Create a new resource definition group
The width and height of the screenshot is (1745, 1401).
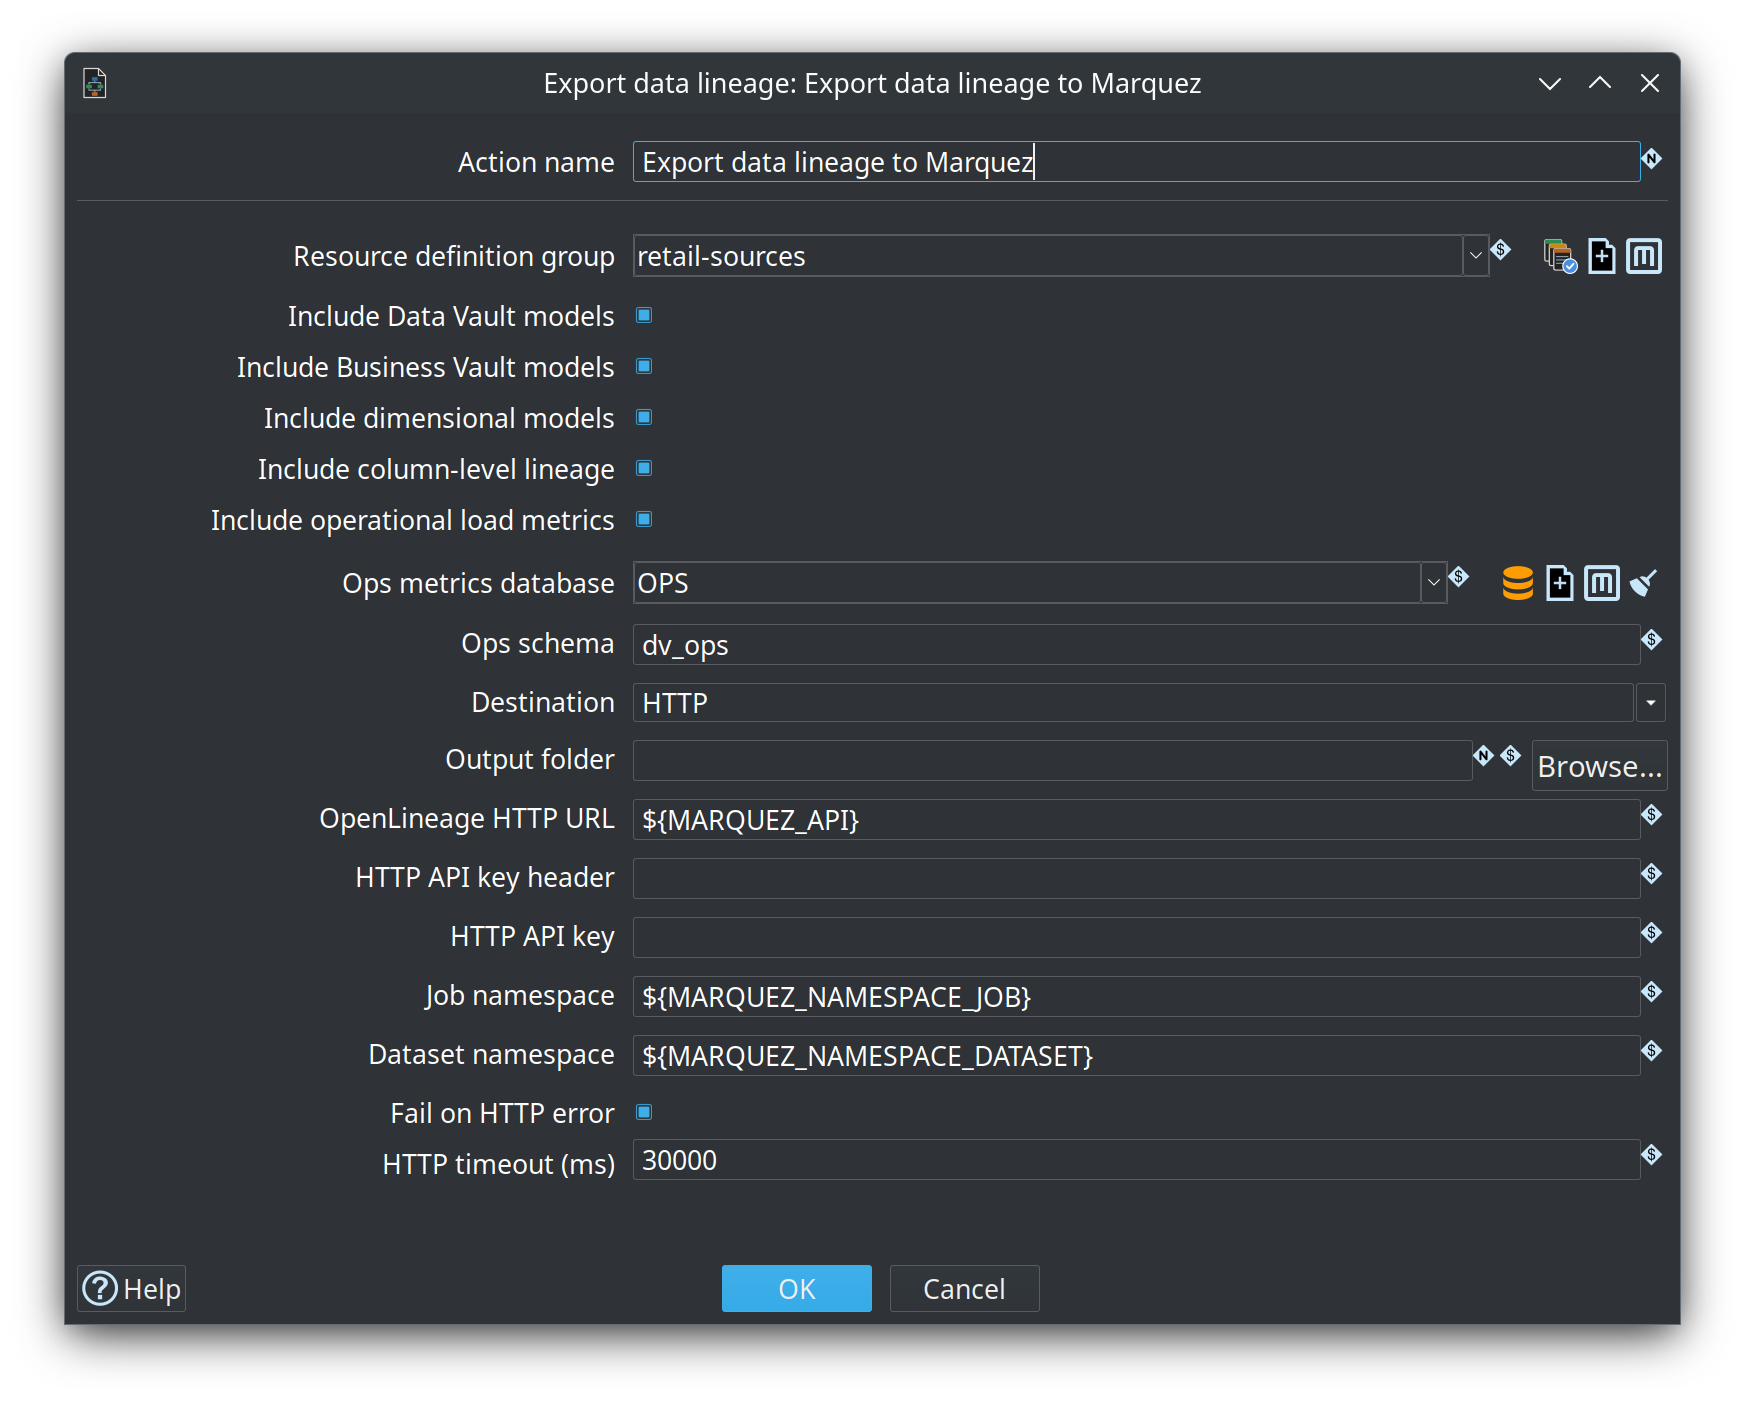1602,256
